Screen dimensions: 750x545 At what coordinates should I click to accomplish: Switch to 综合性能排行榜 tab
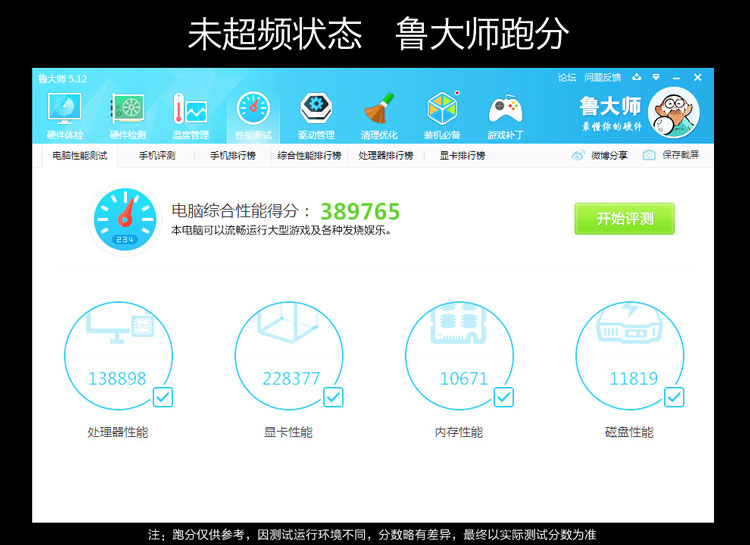309,156
